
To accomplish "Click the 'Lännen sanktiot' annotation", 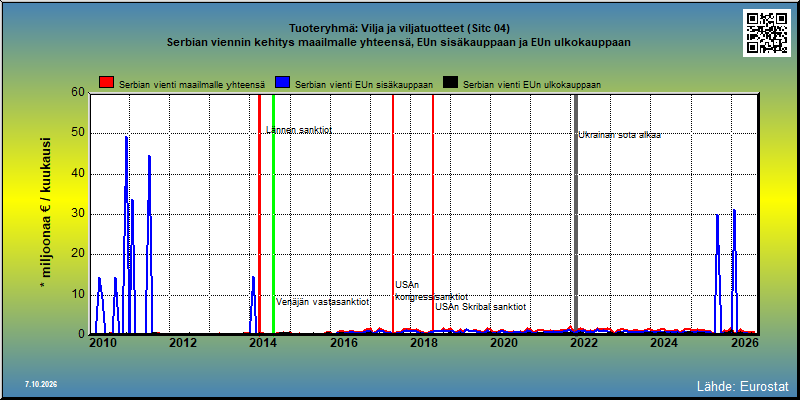I will pos(299,130).
